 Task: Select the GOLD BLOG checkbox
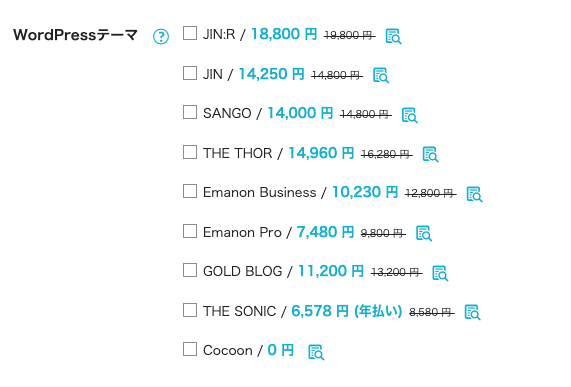pyautogui.click(x=190, y=270)
